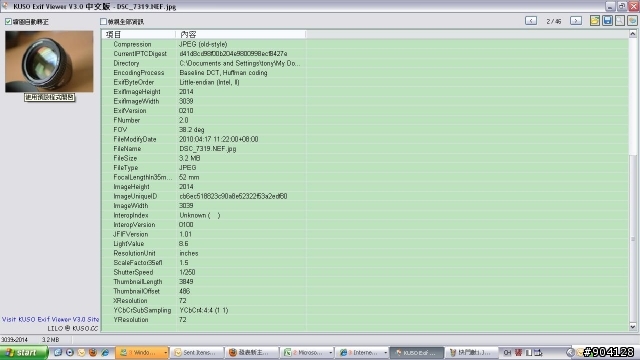
Task: Open the orange '3 Windo...' taskbar group
Action: click(142, 352)
